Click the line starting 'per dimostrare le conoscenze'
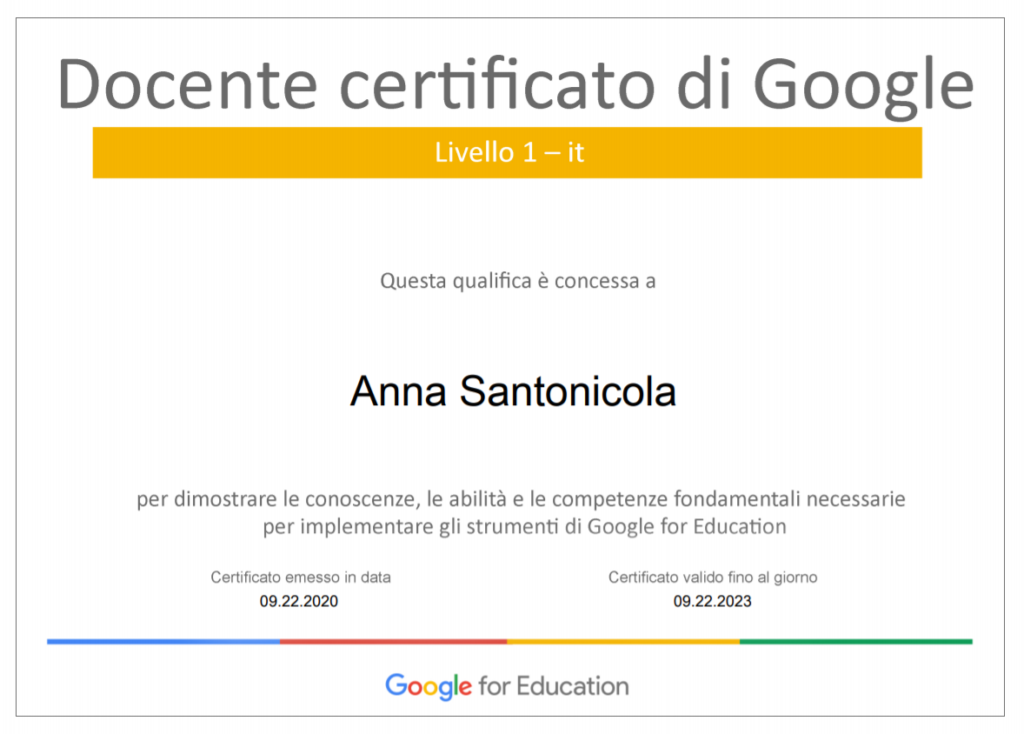Screen dimensions: 1024x734 pos(520,499)
